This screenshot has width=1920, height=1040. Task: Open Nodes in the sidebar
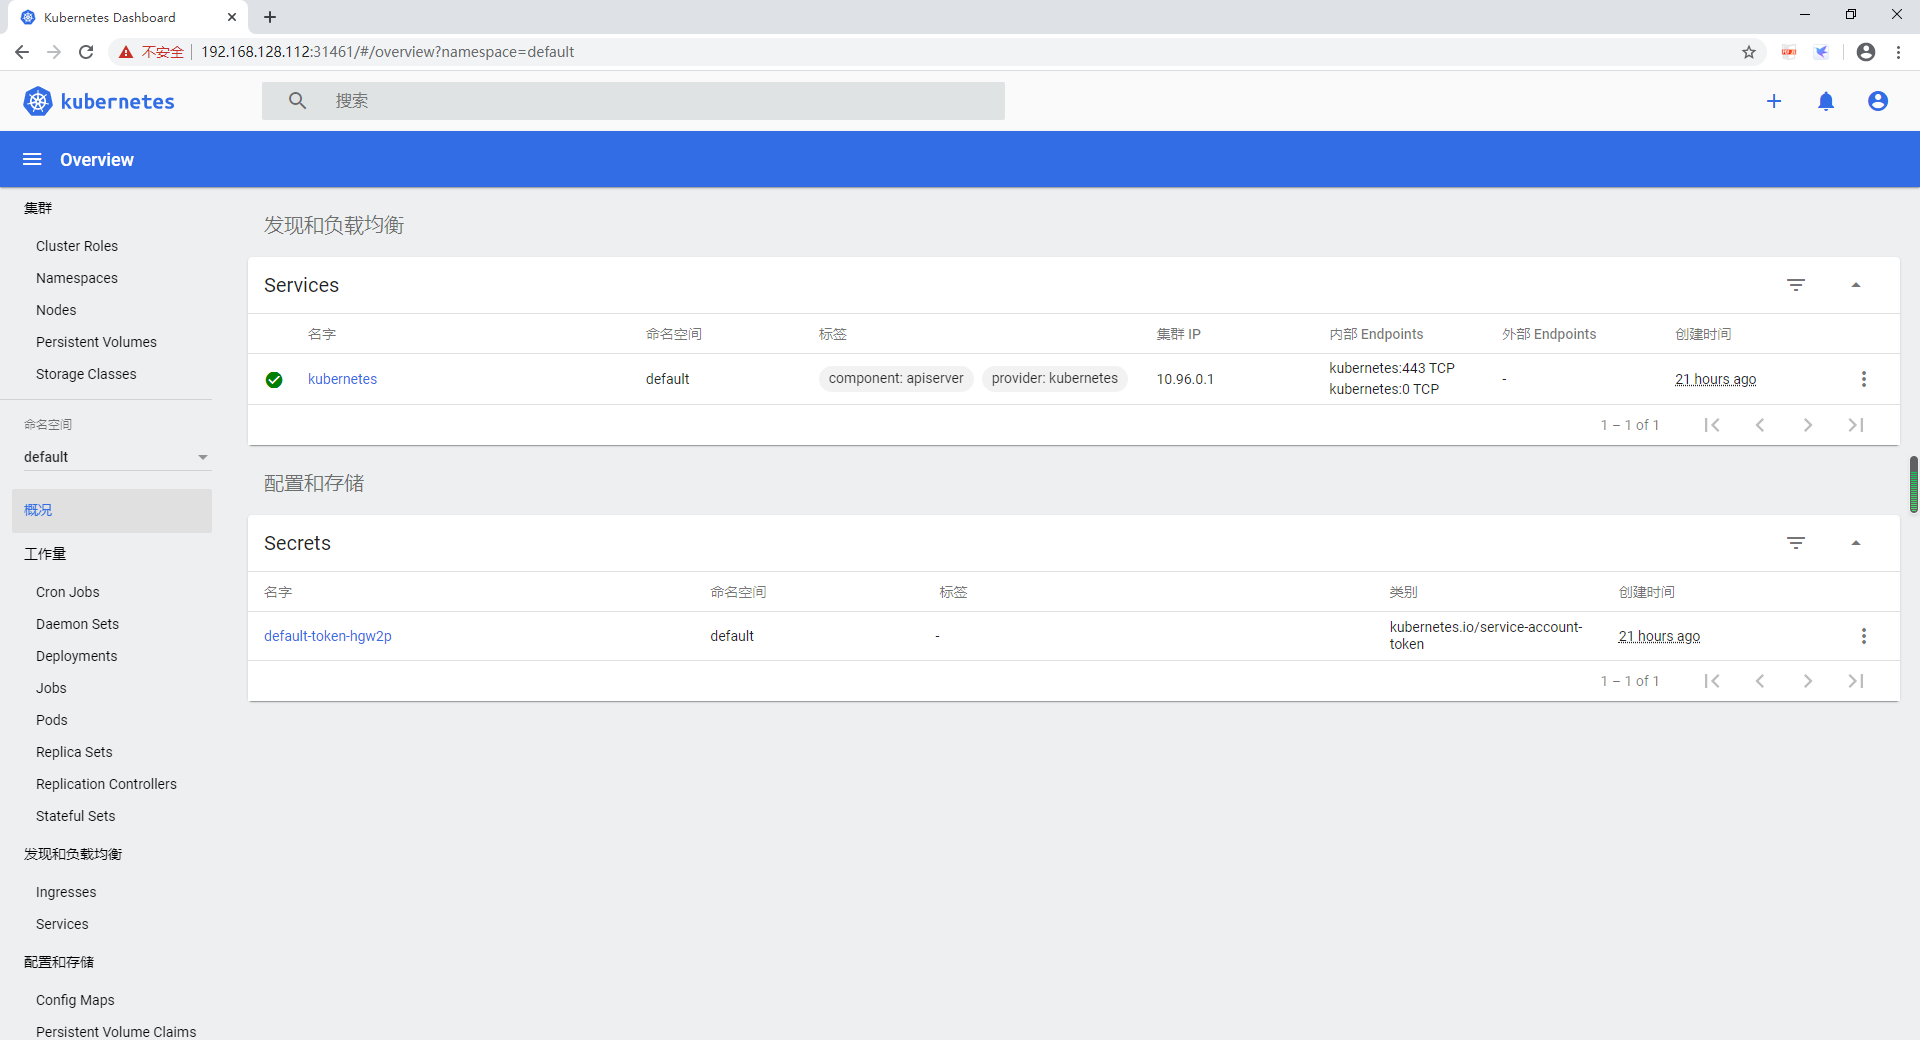tap(56, 310)
